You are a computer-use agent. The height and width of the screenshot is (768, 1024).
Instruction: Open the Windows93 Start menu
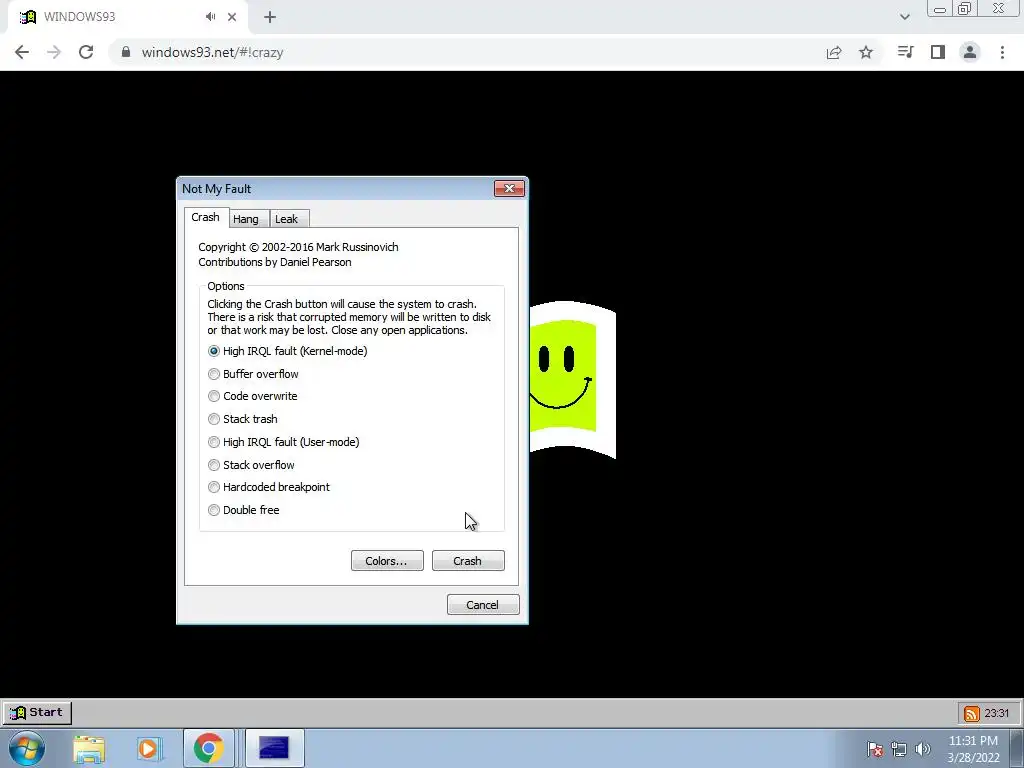[x=37, y=712]
